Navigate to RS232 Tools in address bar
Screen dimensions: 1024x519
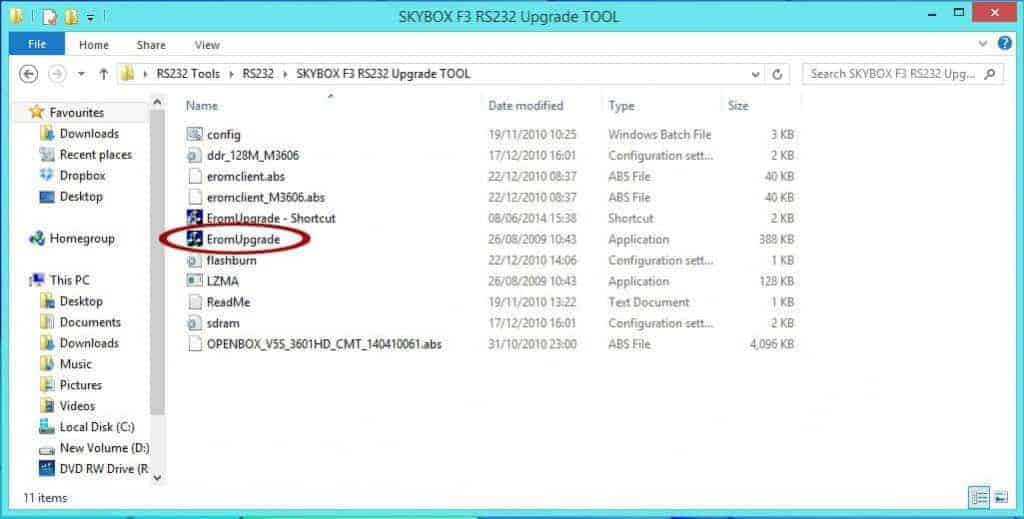(x=188, y=74)
